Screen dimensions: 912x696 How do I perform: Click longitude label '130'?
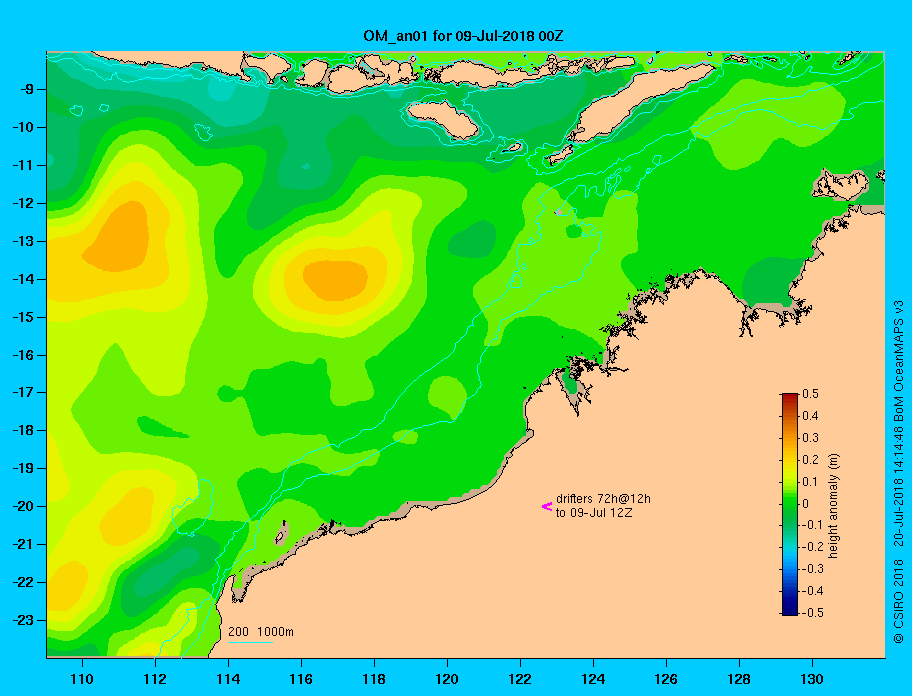click(812, 679)
